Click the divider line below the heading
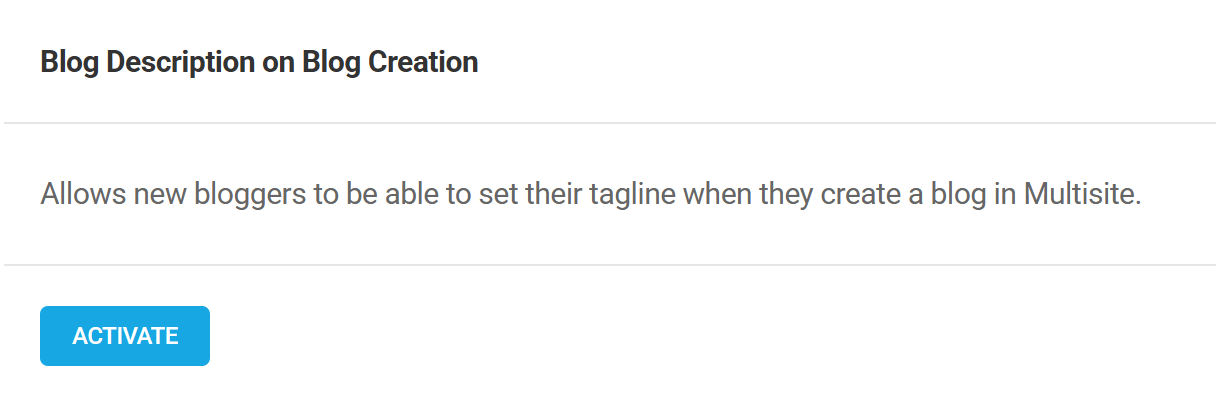Image resolution: width=1220 pixels, height=412 pixels. click(x=610, y=123)
